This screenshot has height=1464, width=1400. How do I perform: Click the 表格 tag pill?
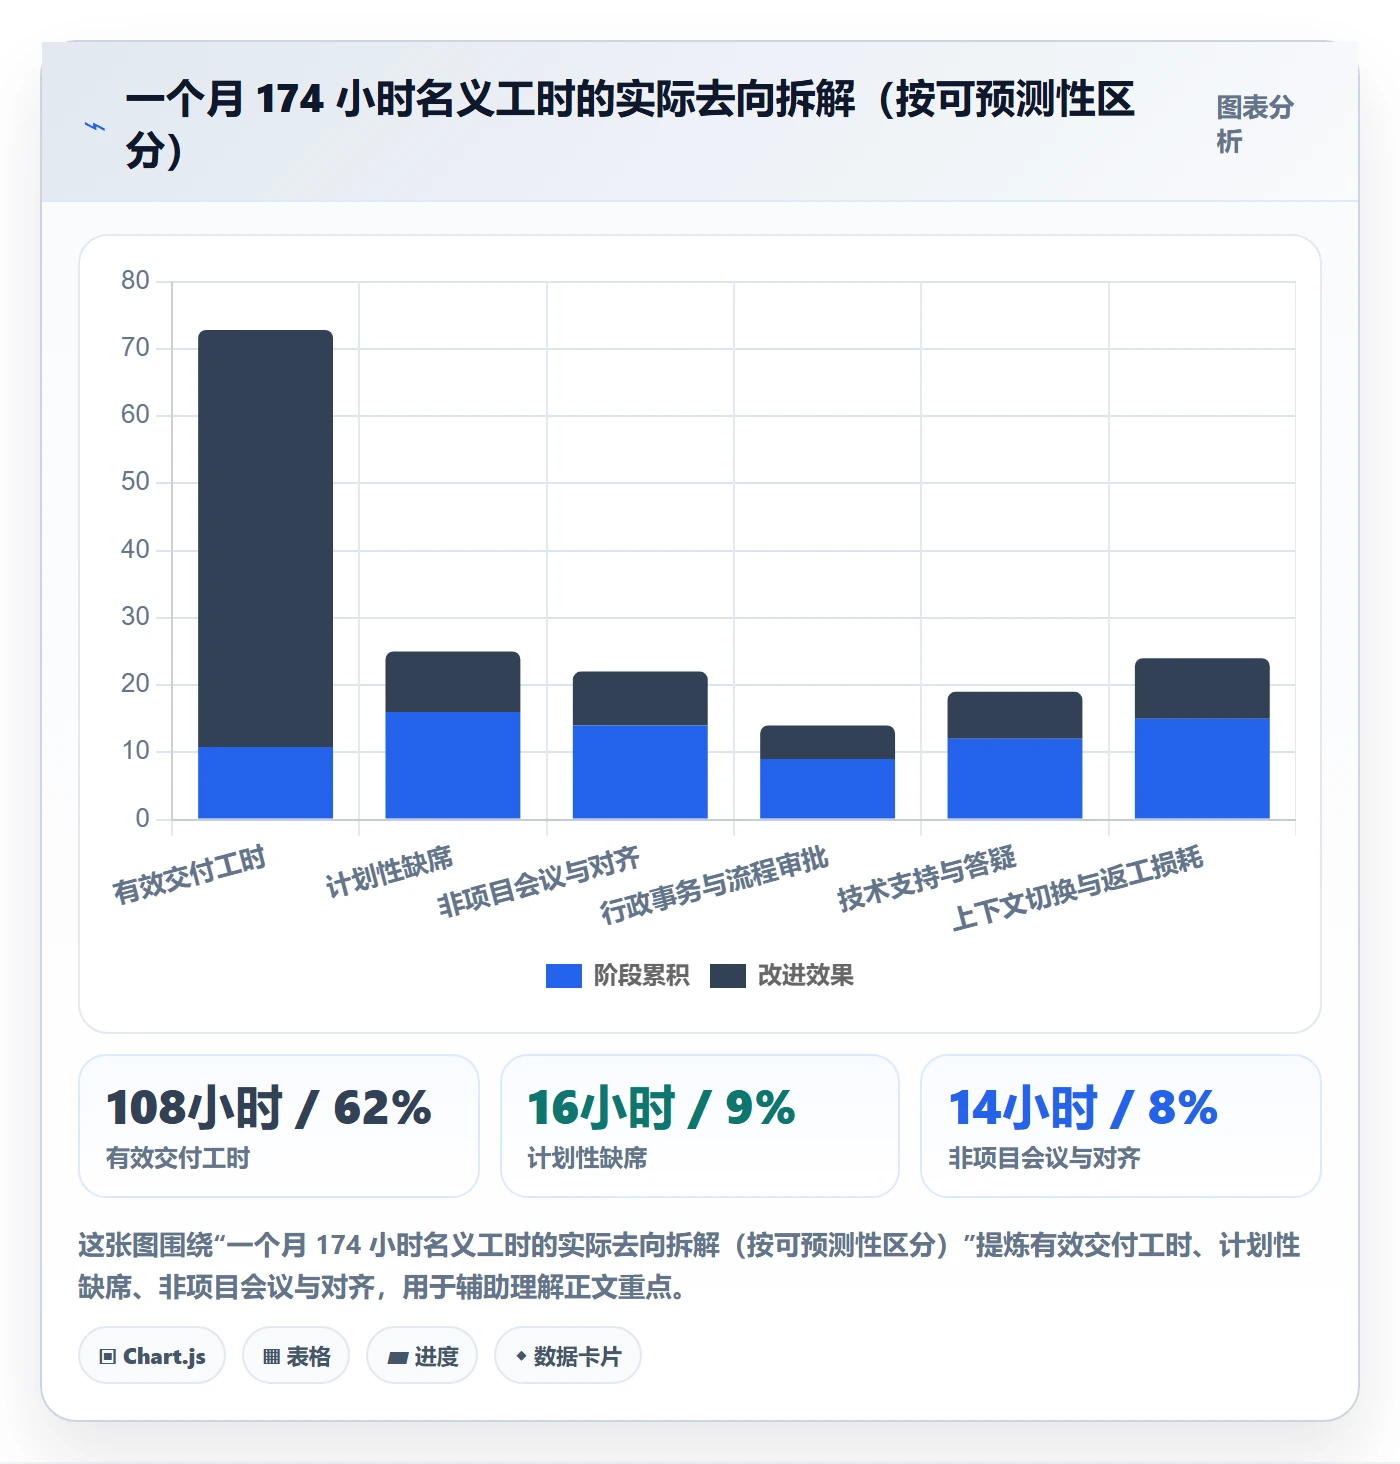[x=296, y=1356]
